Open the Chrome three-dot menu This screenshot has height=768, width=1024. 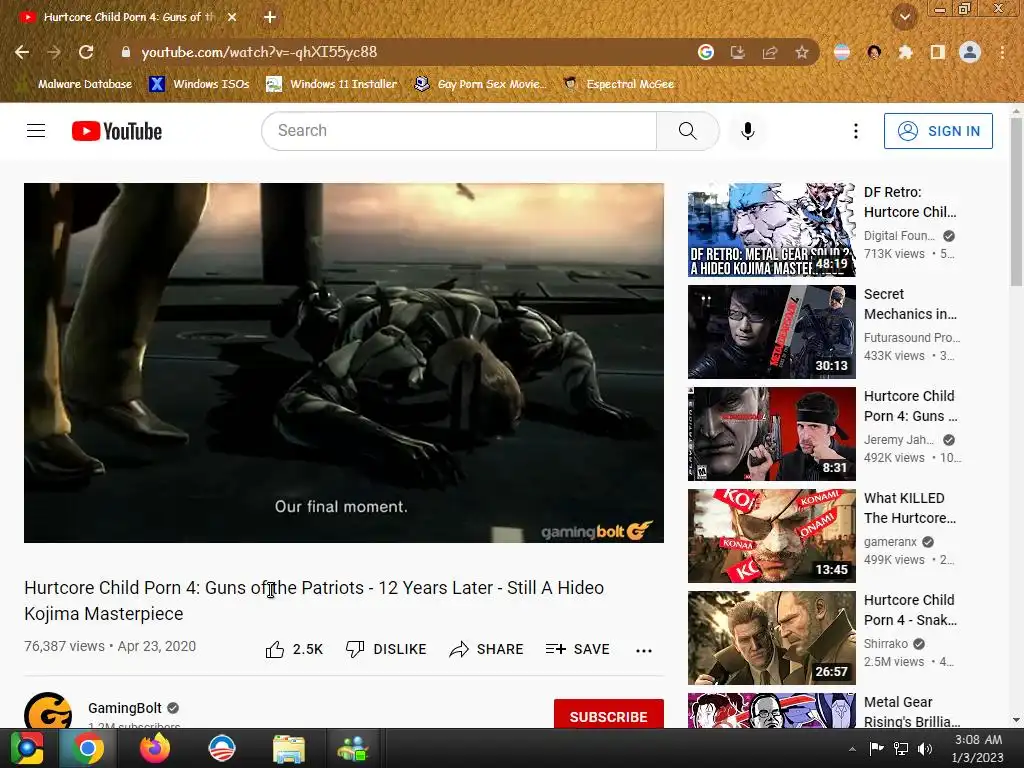coord(1002,52)
